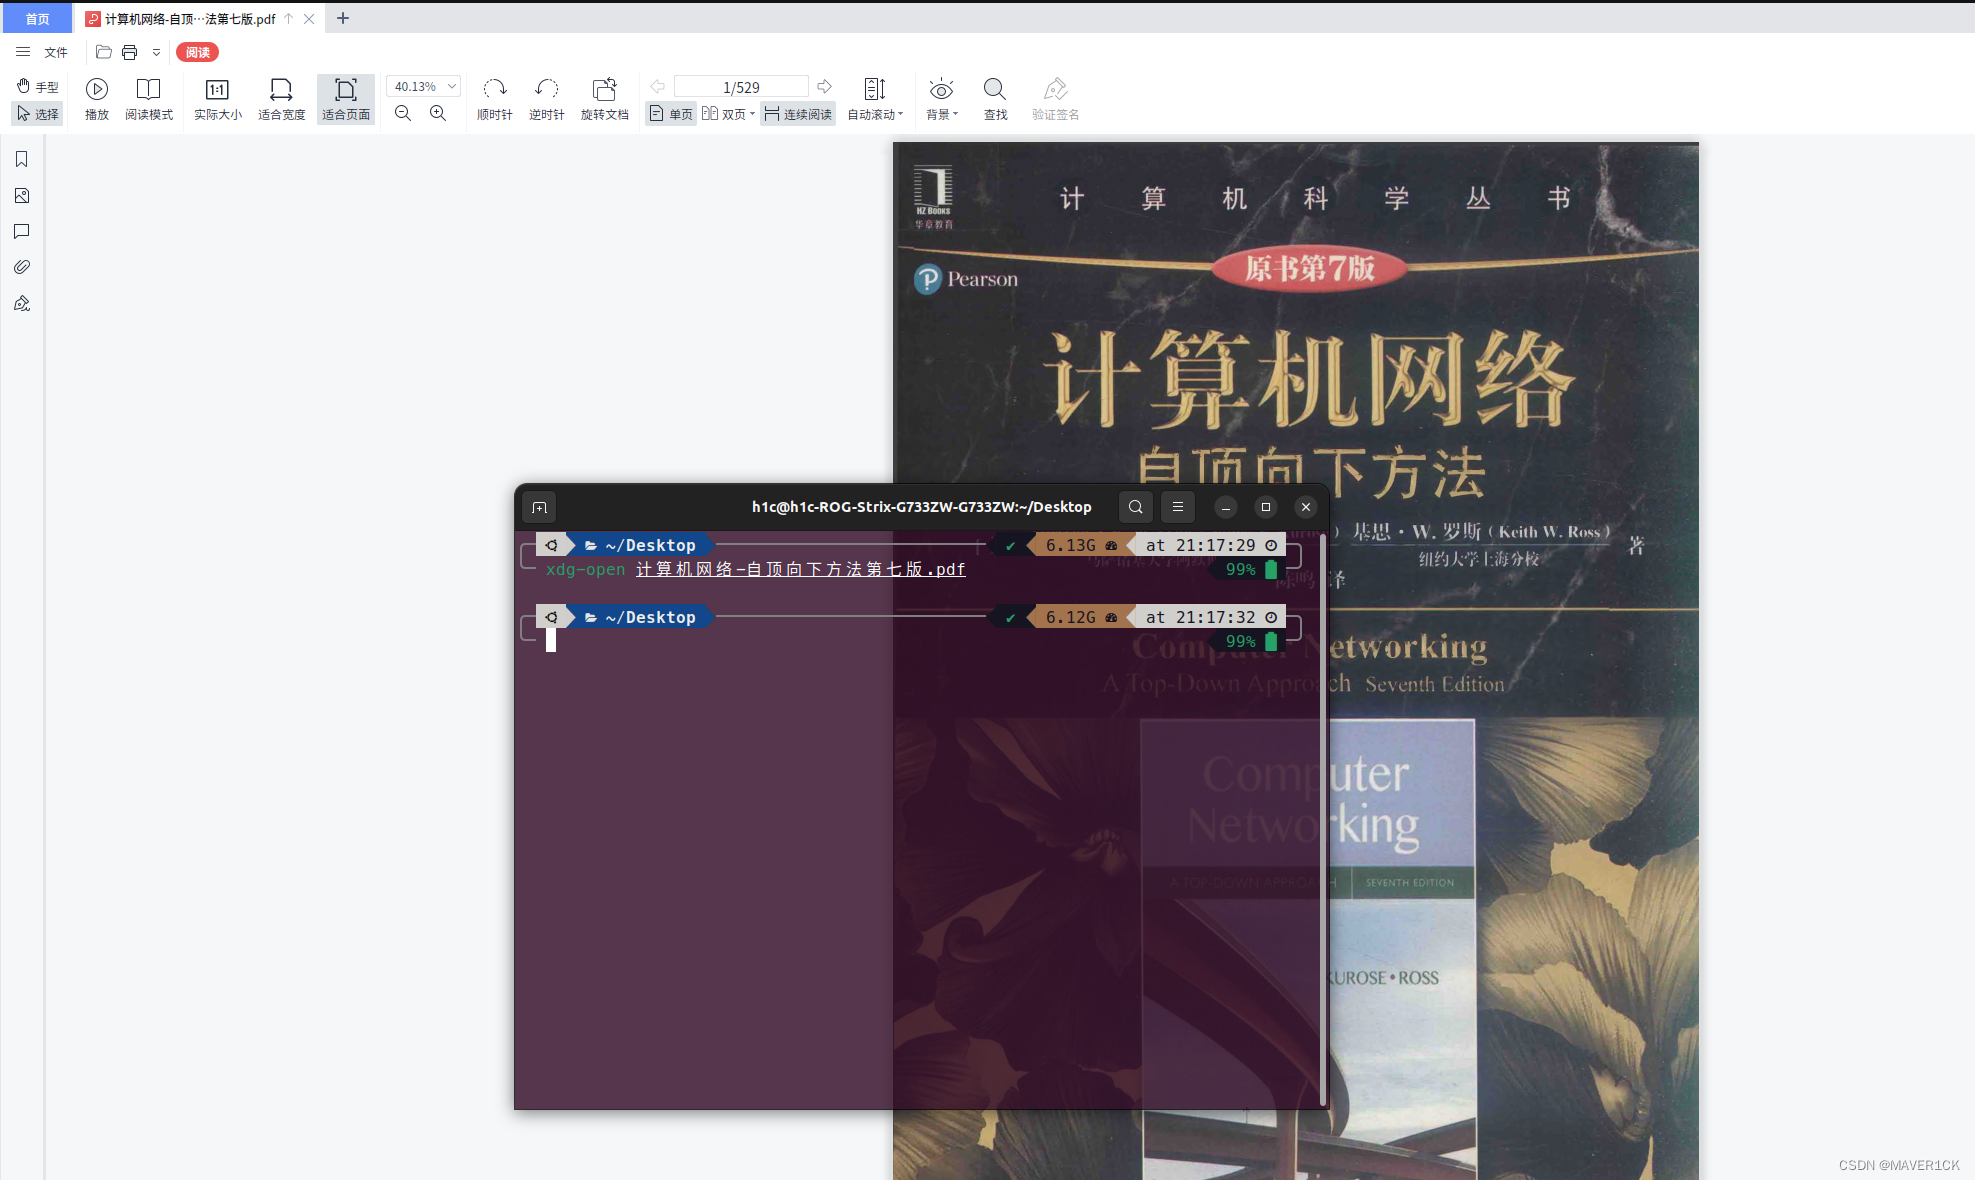
Task: Go to previous page arrow
Action: pos(658,87)
